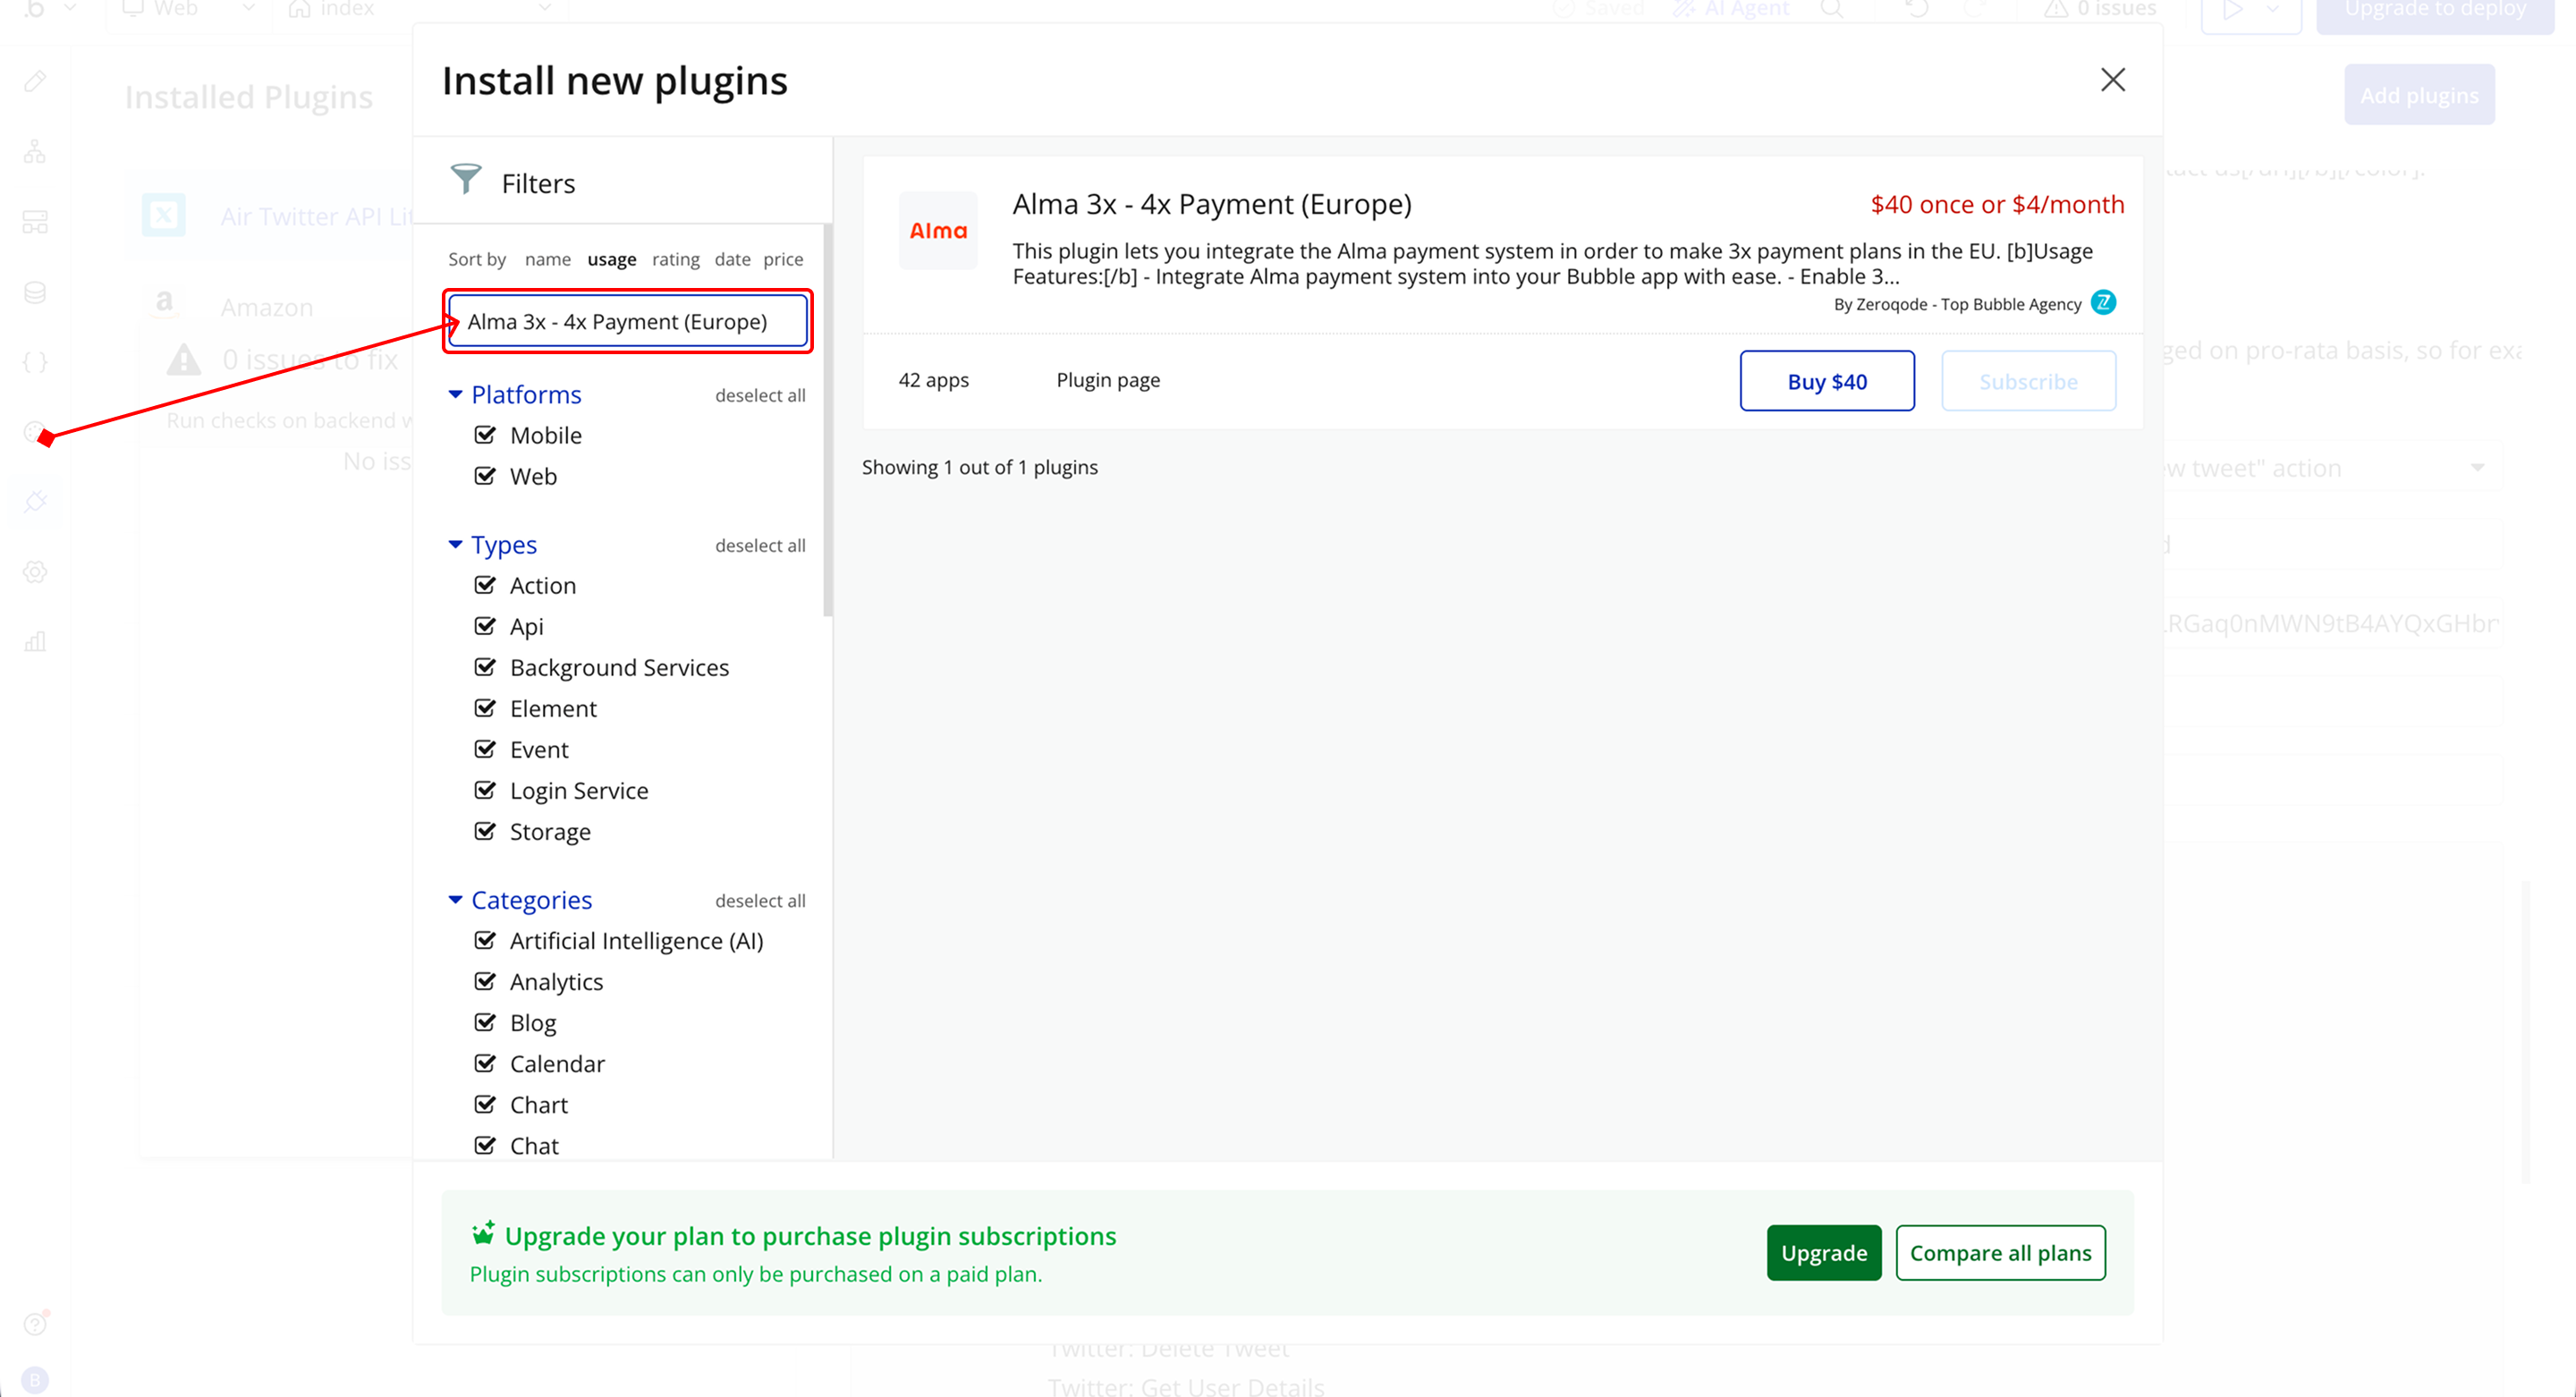Click the Alma plugin logo thumbnail
Screen dimensions: 2576x1397
pyautogui.click(x=937, y=231)
